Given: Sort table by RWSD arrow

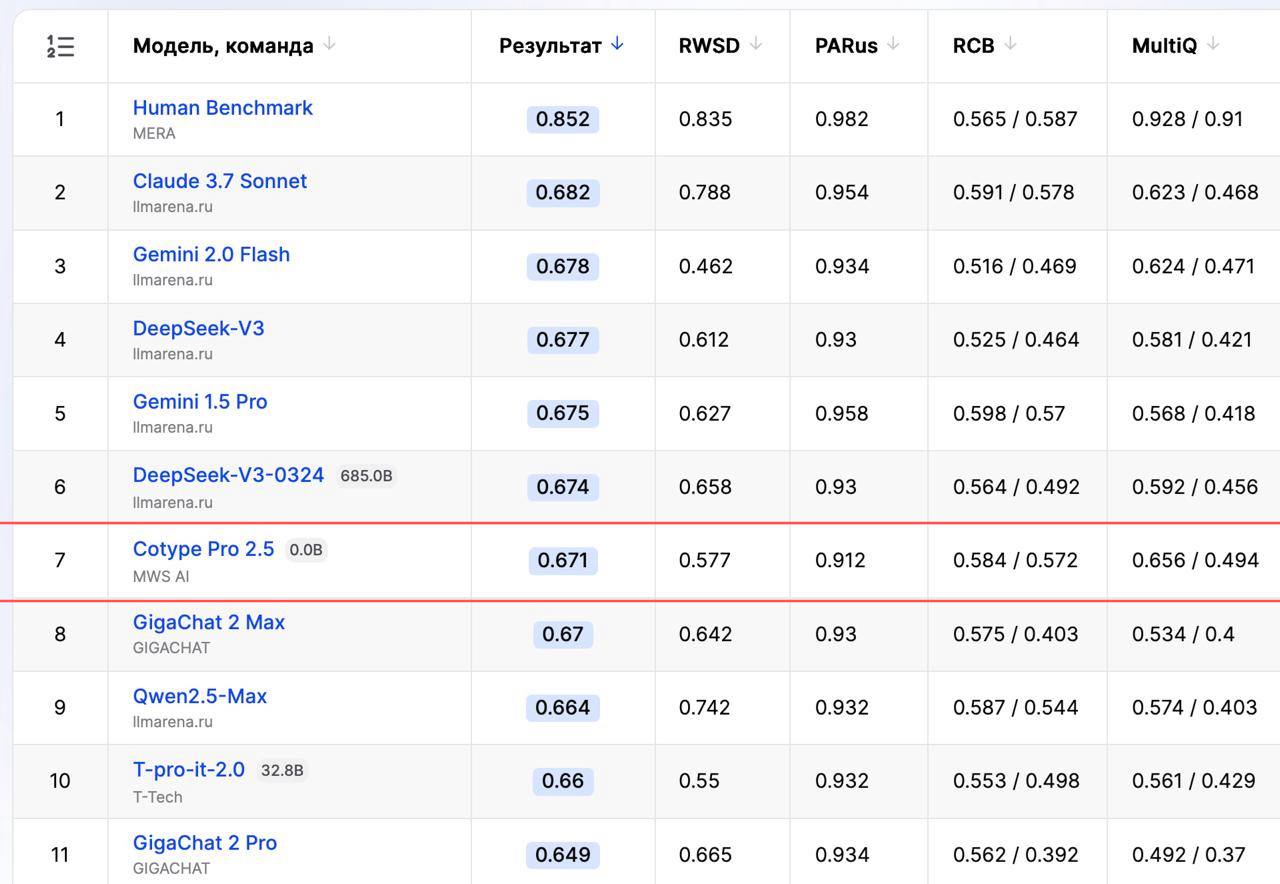Looking at the screenshot, I should pos(756,44).
